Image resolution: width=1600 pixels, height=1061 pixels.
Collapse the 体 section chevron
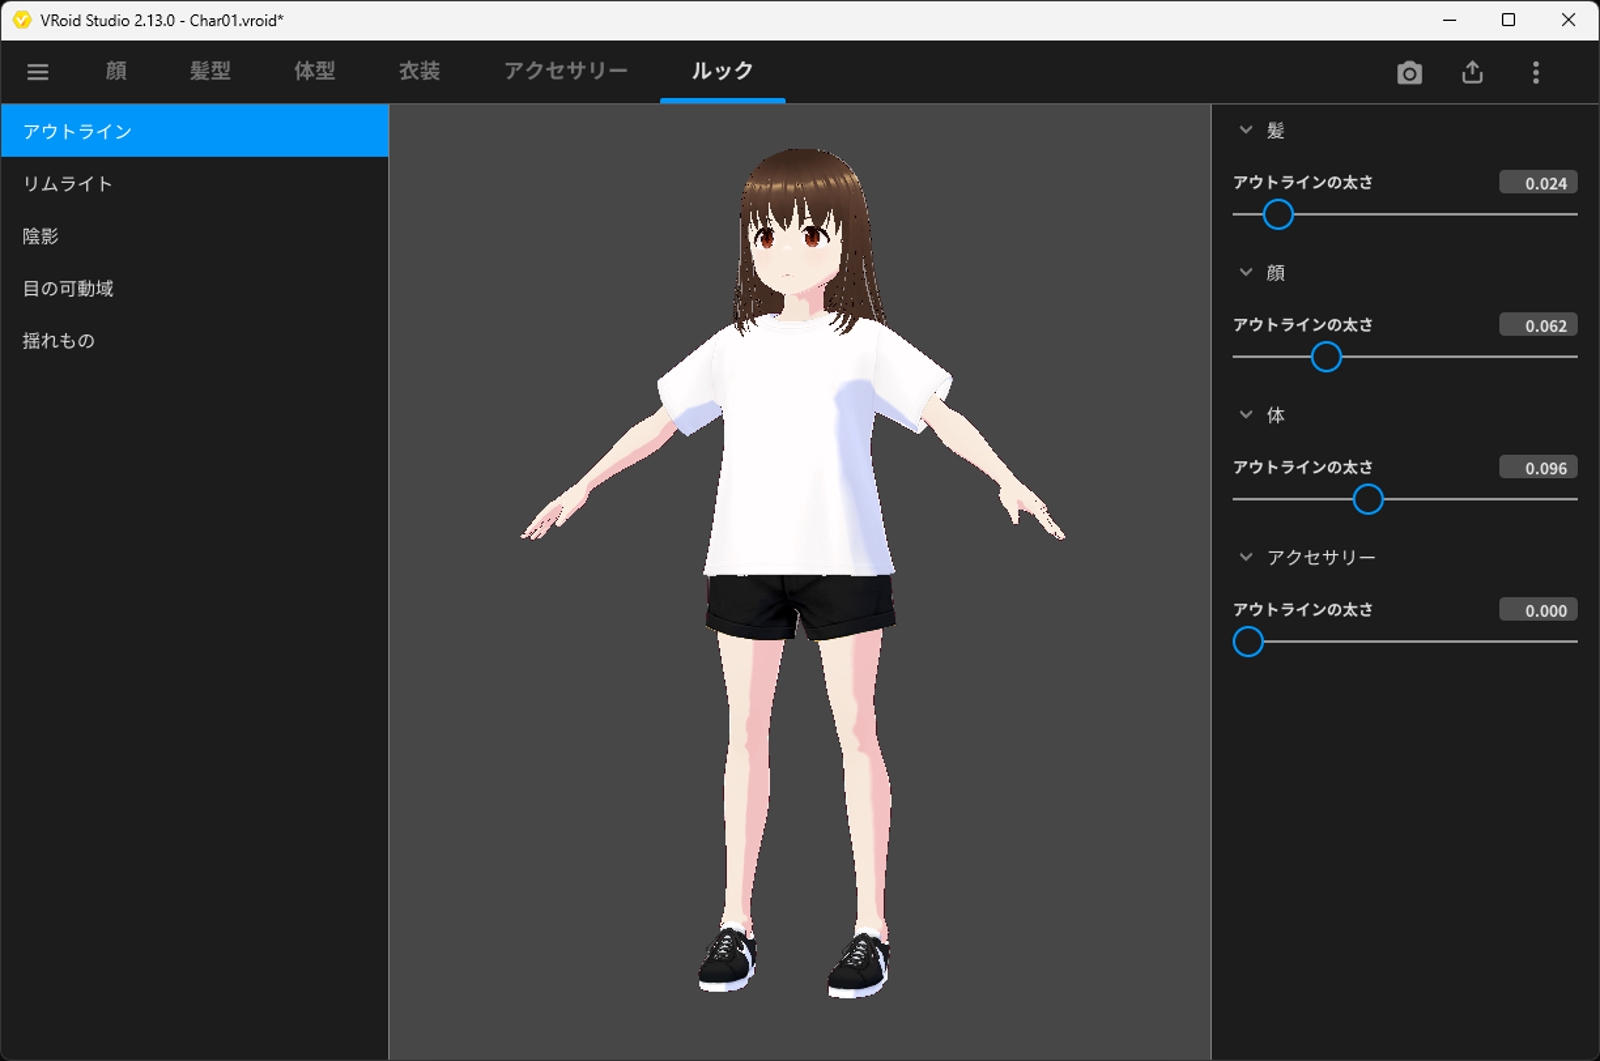coord(1246,414)
